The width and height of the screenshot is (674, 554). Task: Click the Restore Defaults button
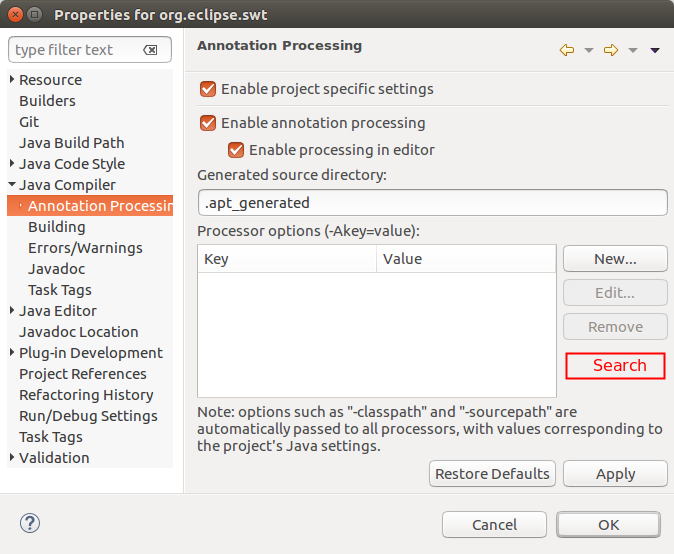pyautogui.click(x=492, y=474)
